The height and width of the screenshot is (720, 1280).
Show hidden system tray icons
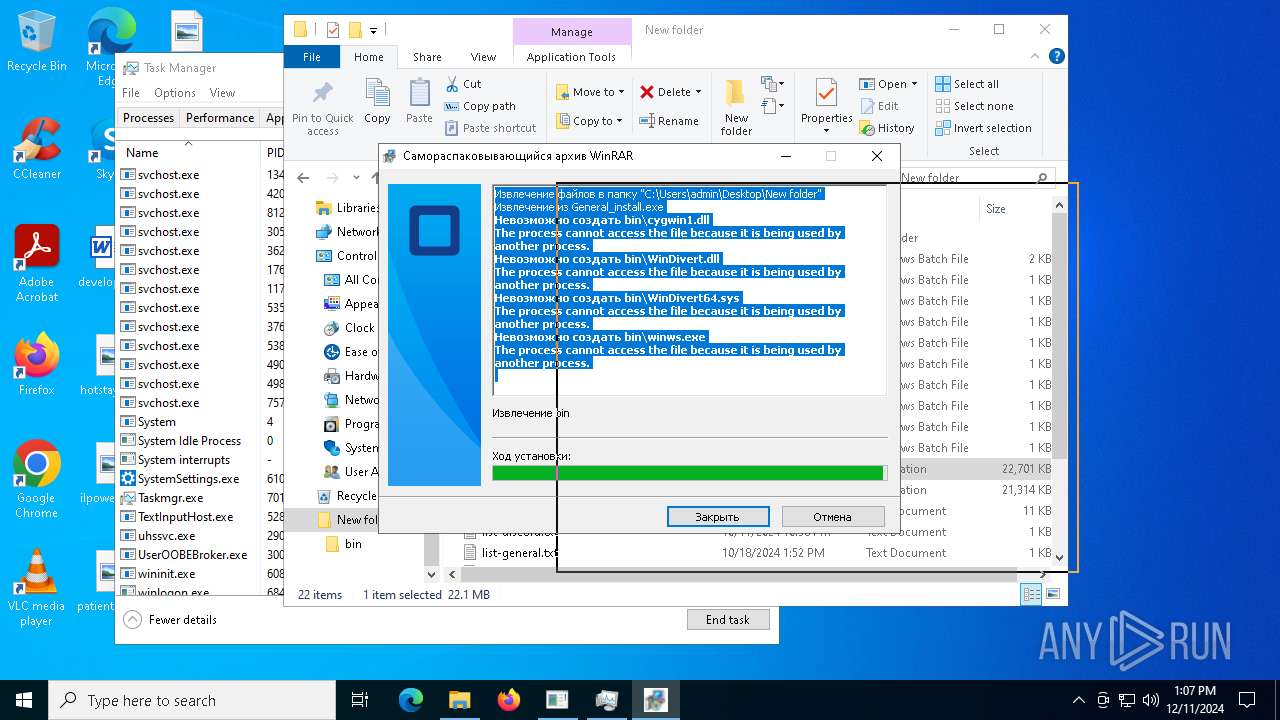1078,700
